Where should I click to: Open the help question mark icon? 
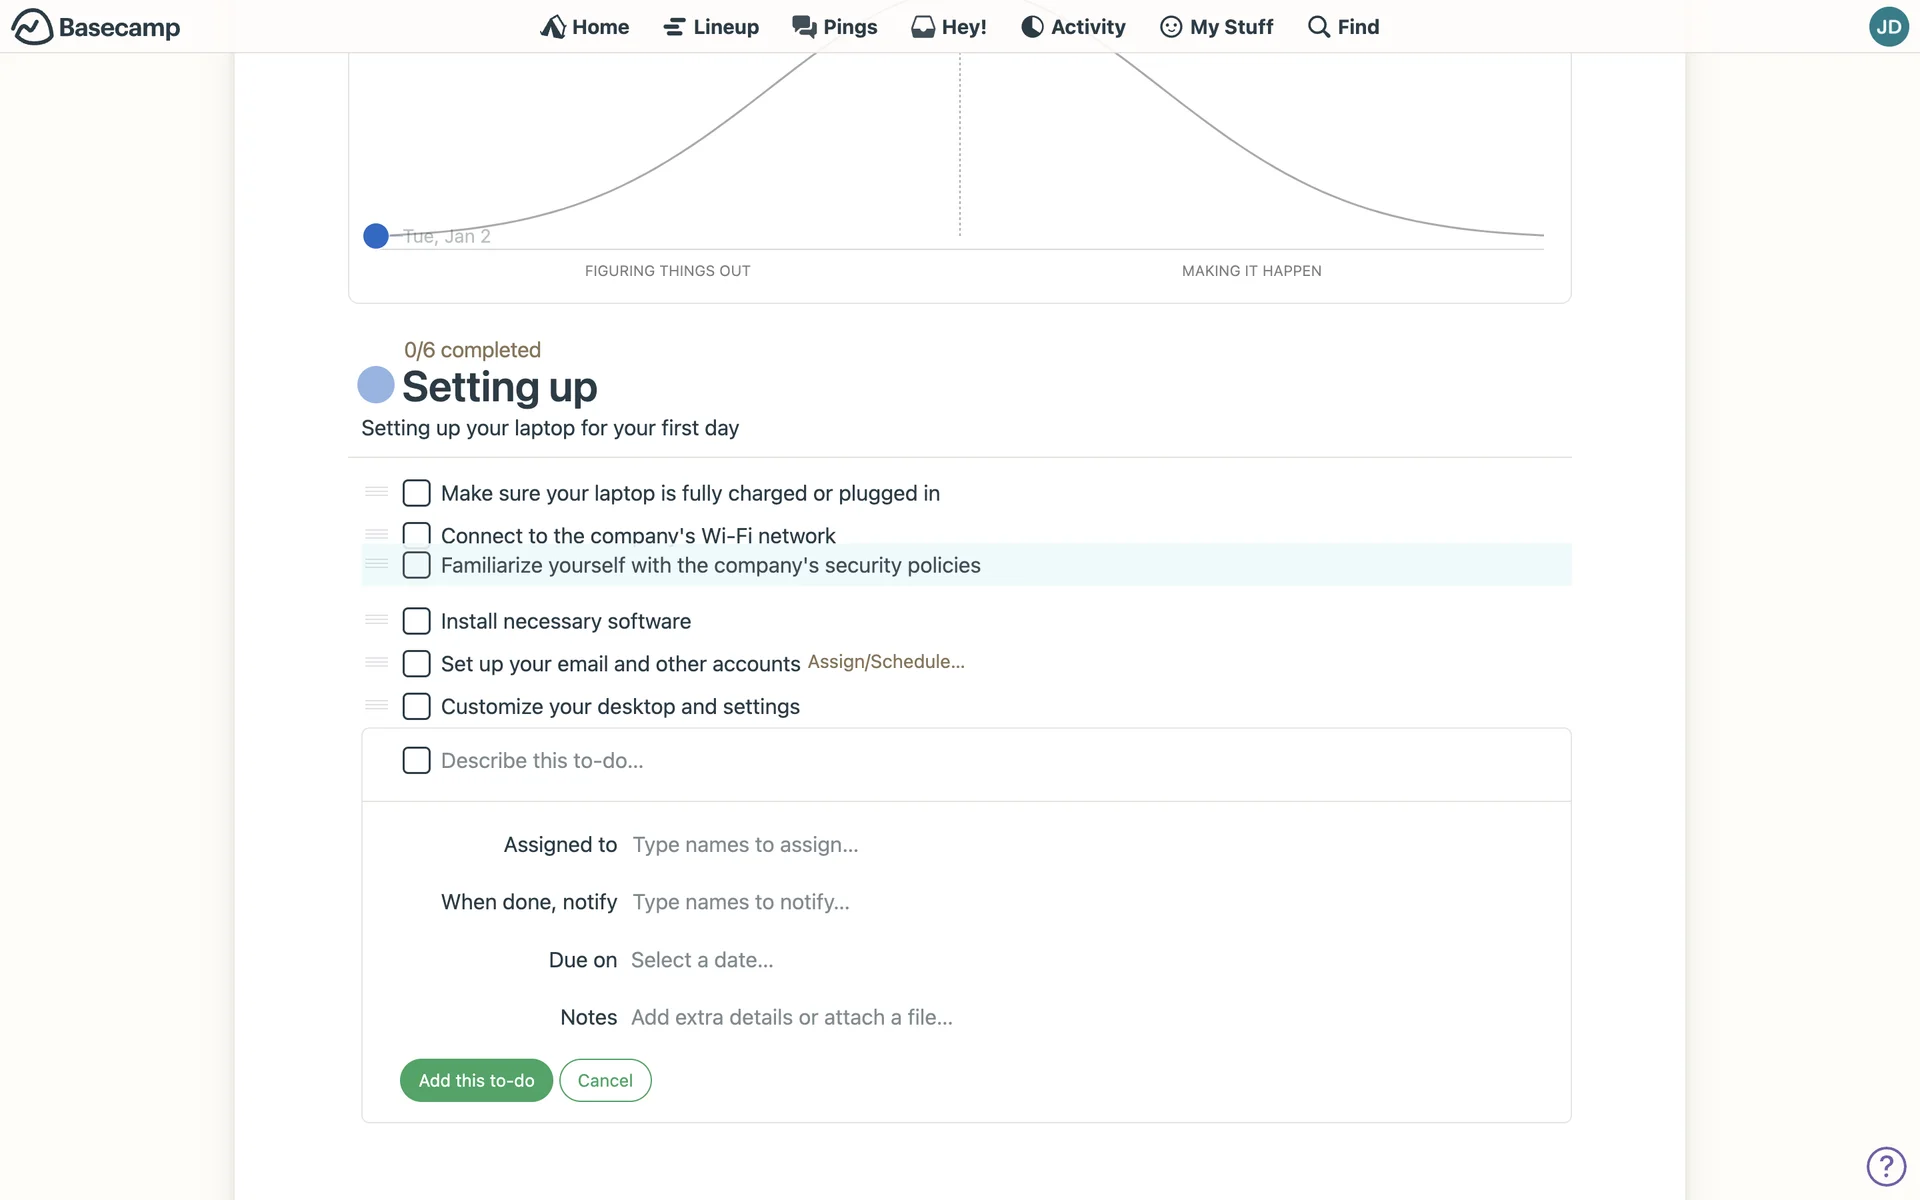[1886, 1166]
